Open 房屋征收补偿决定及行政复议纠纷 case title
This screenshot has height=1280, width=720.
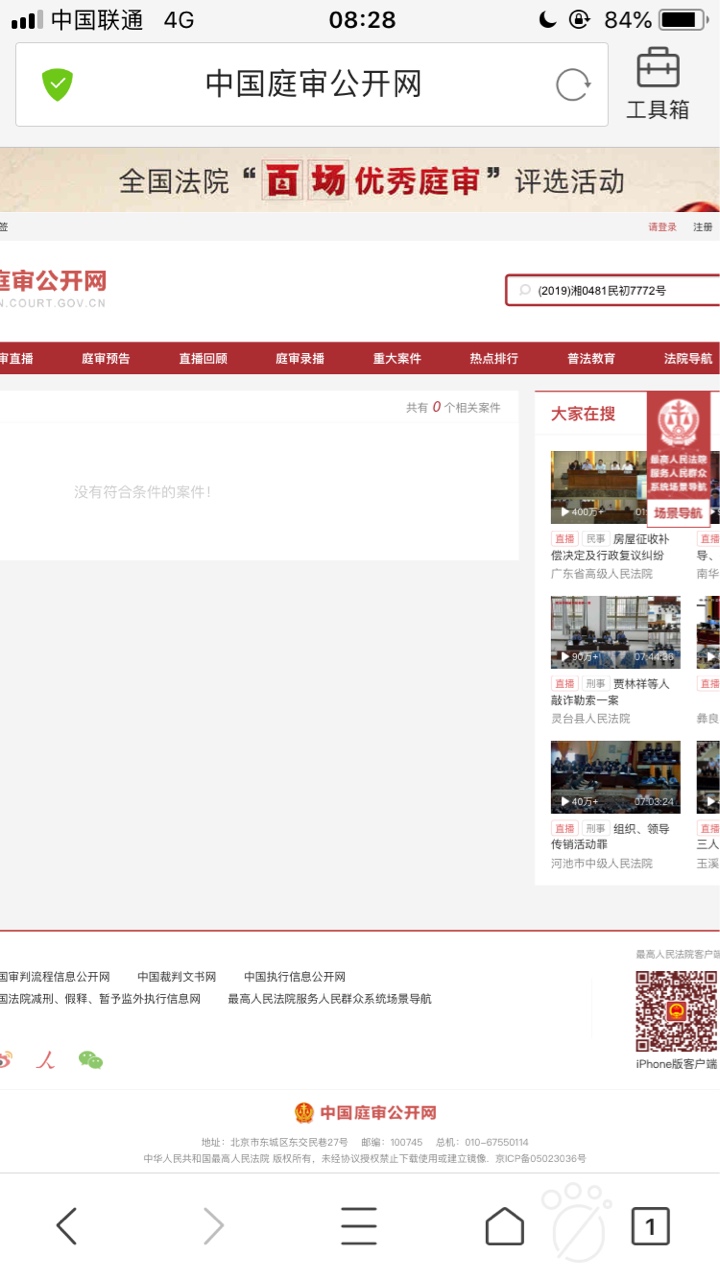610,547
